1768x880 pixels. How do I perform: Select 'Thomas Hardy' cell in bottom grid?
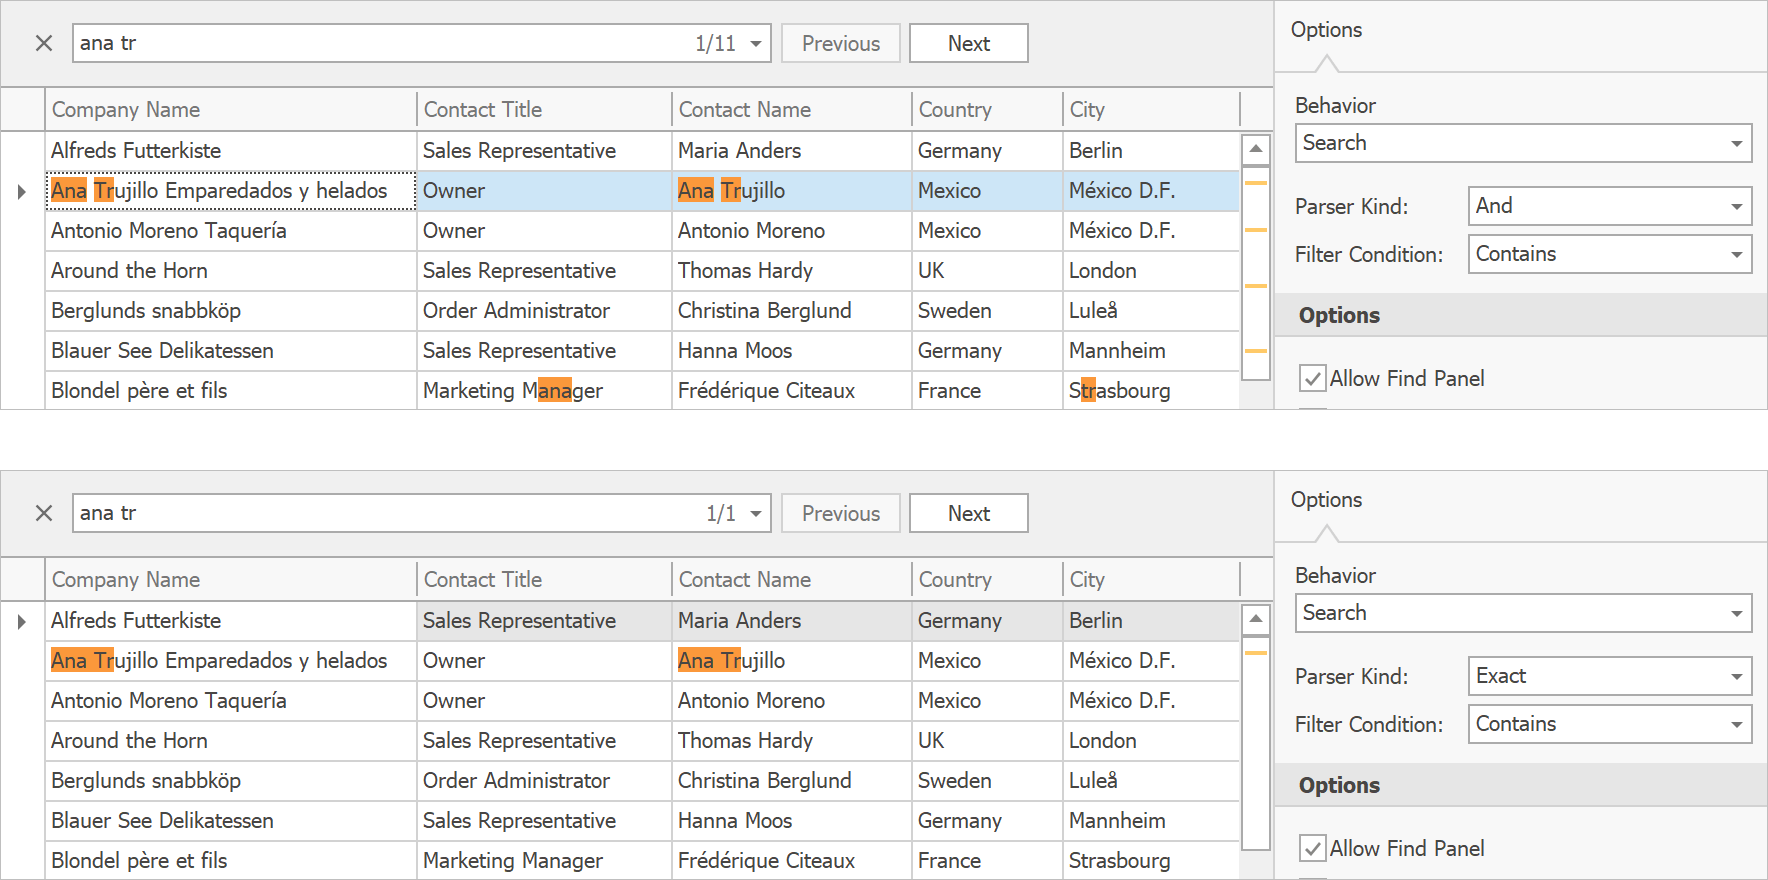coord(791,741)
